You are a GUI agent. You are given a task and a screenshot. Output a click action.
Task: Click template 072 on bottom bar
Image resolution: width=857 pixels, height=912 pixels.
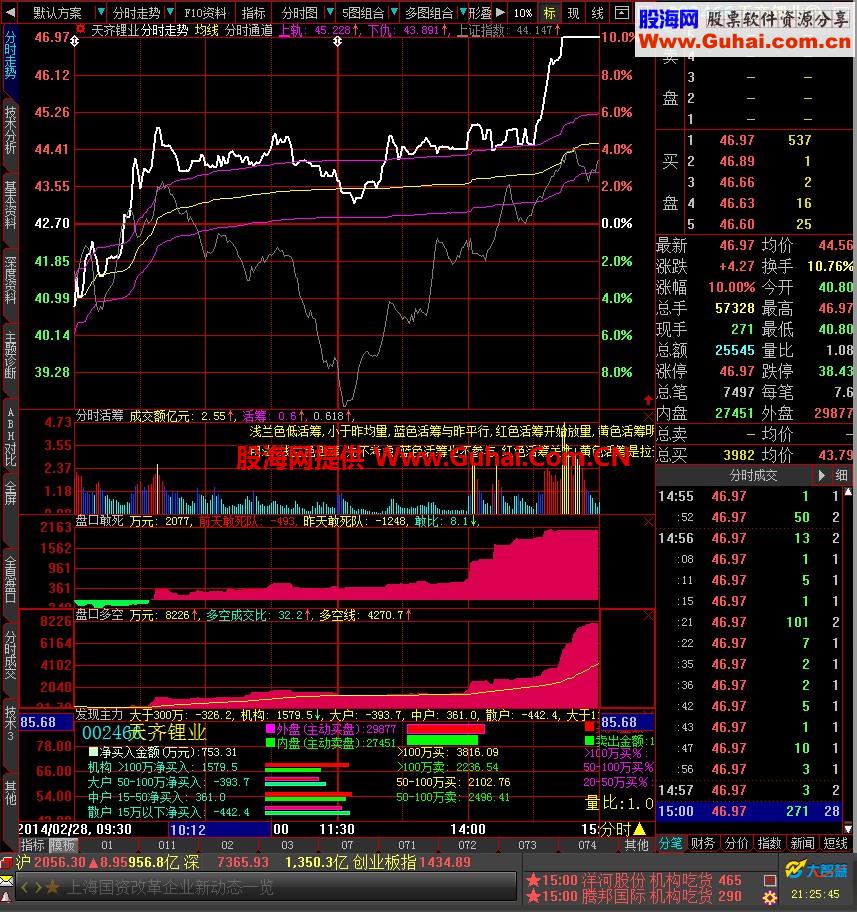click(x=467, y=845)
